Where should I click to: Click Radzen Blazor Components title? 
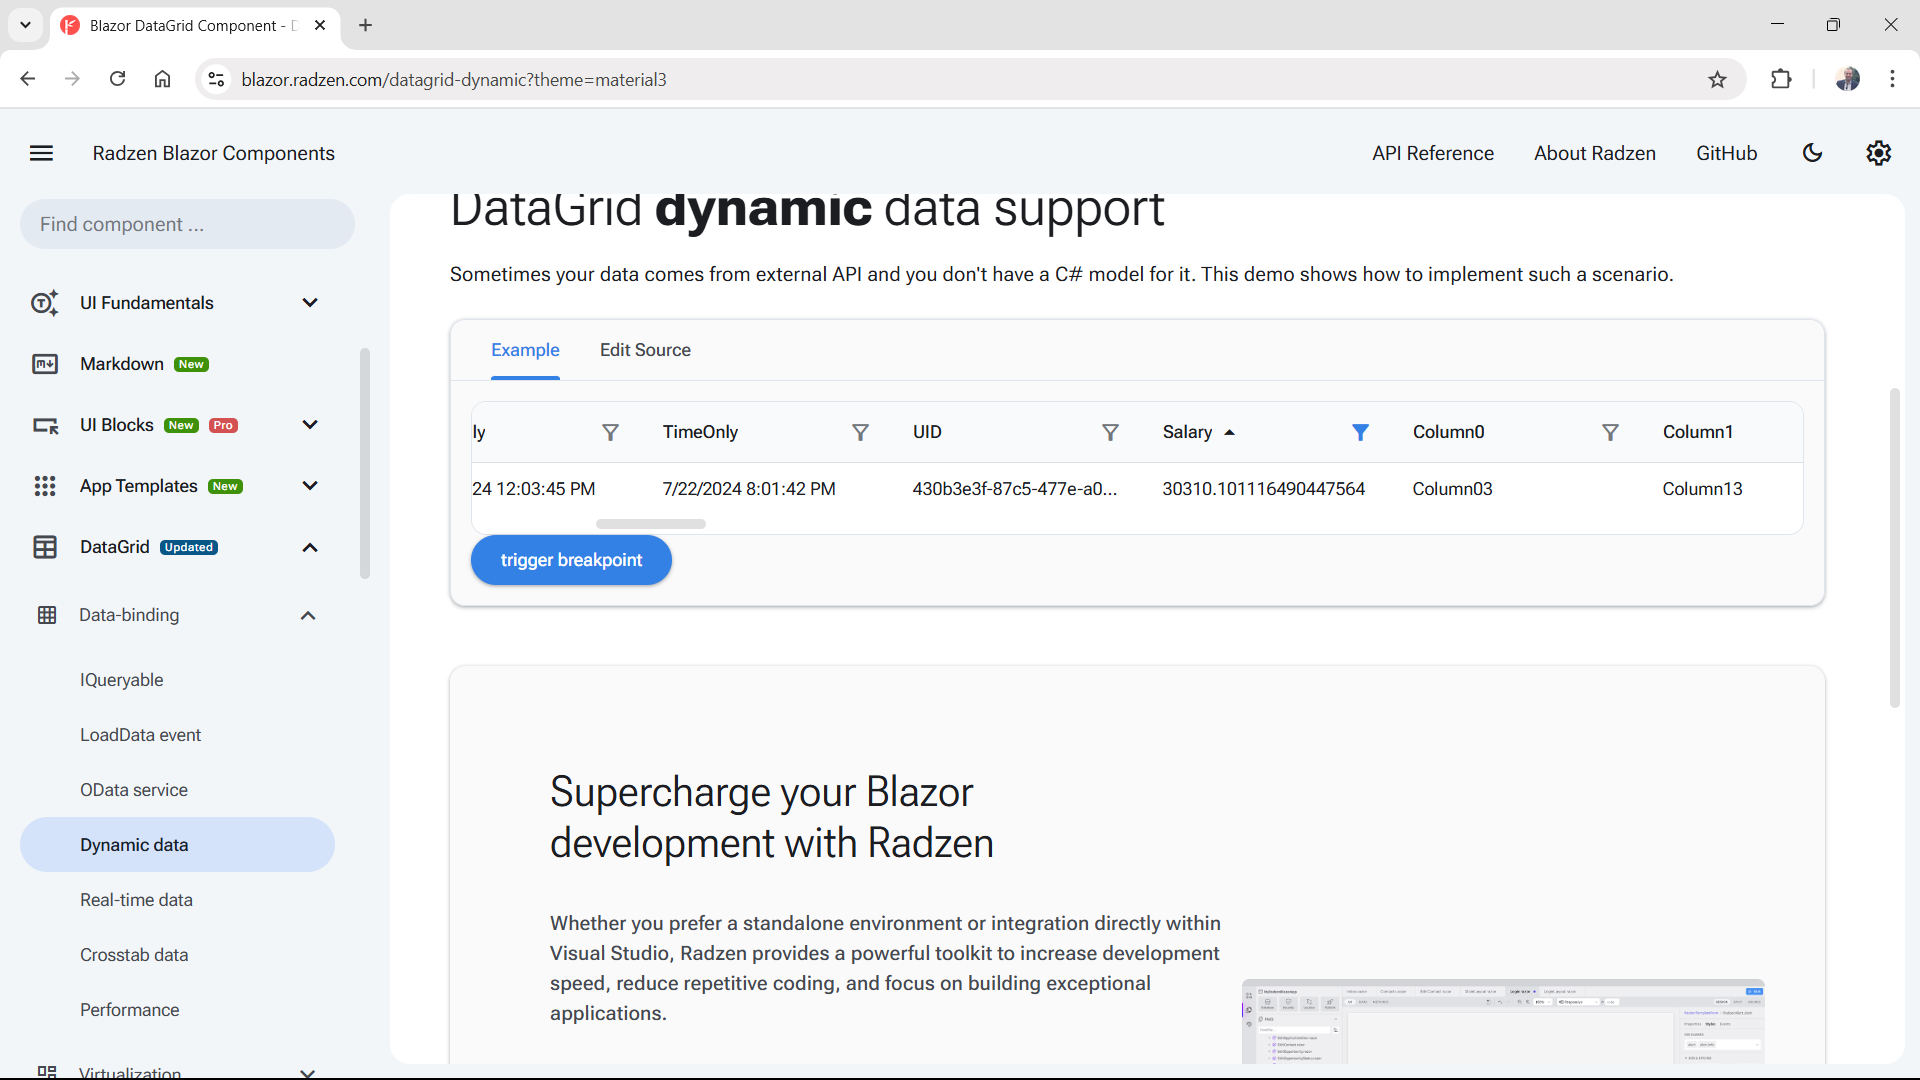(213, 153)
